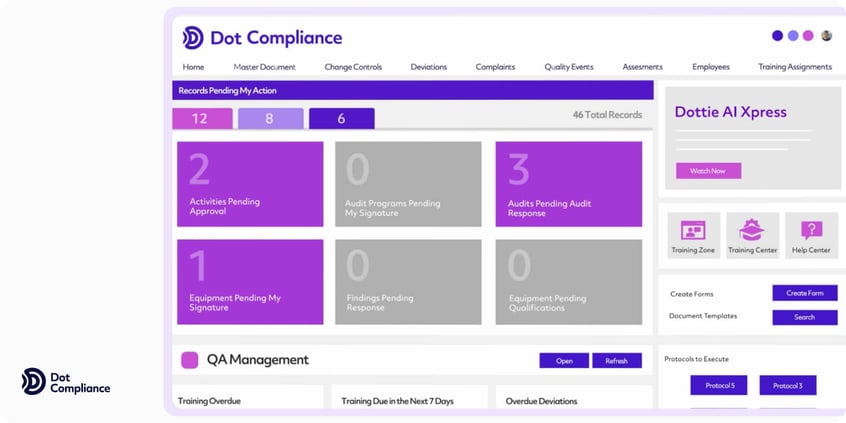This screenshot has height=423, width=846.
Task: Click the Create Form button
Action: (x=804, y=293)
